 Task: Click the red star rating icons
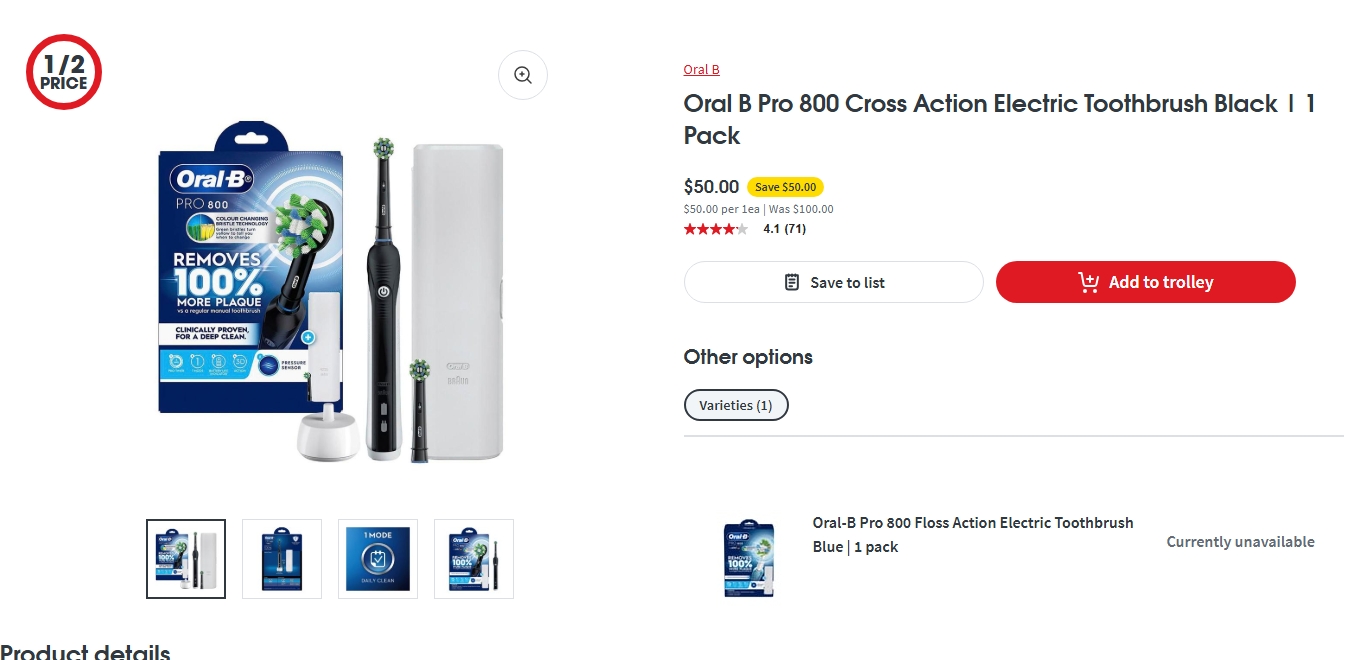715,229
